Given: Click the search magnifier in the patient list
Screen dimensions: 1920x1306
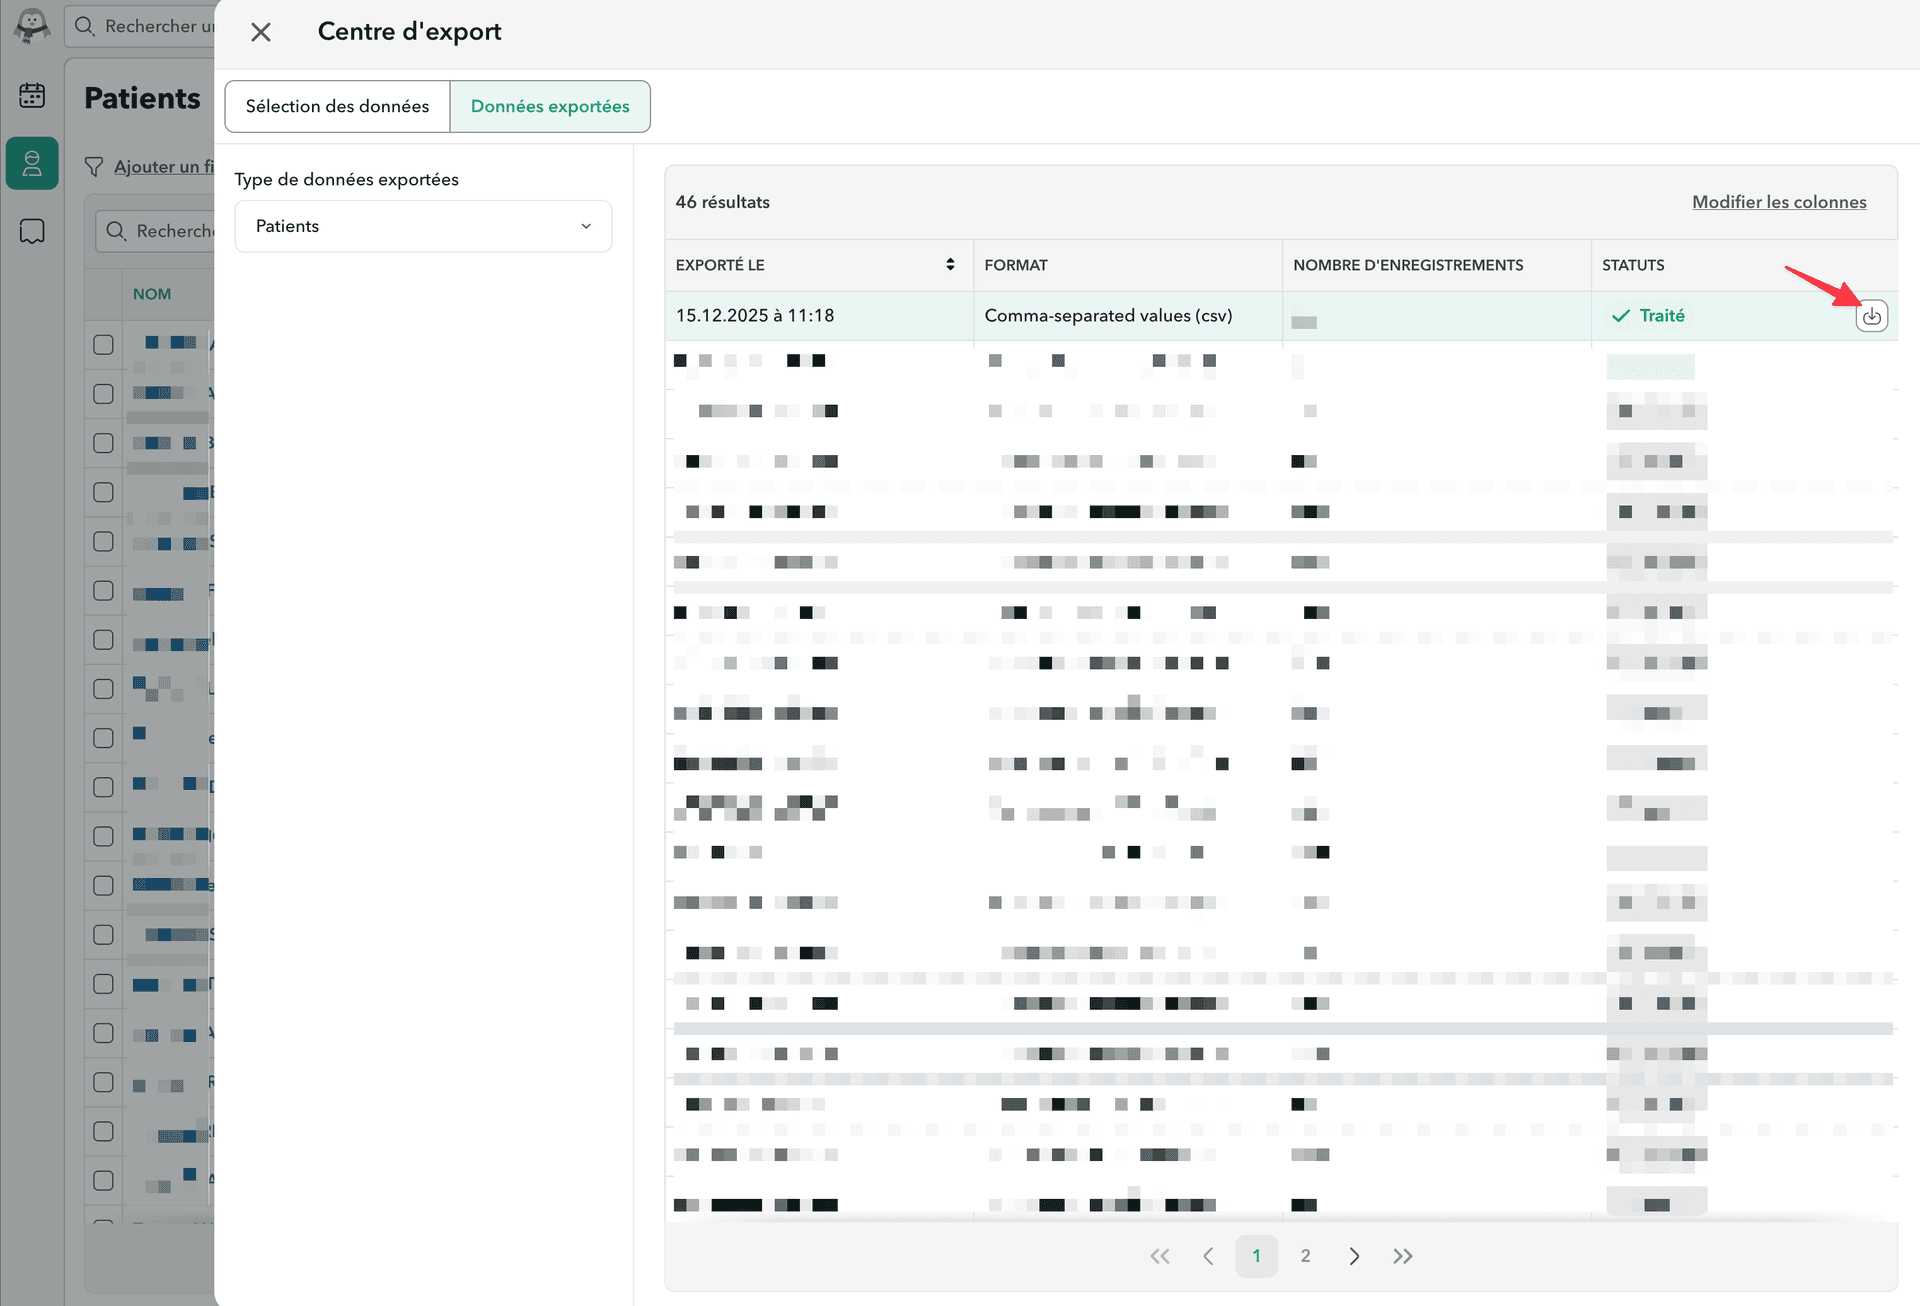Looking at the screenshot, I should coord(117,230).
